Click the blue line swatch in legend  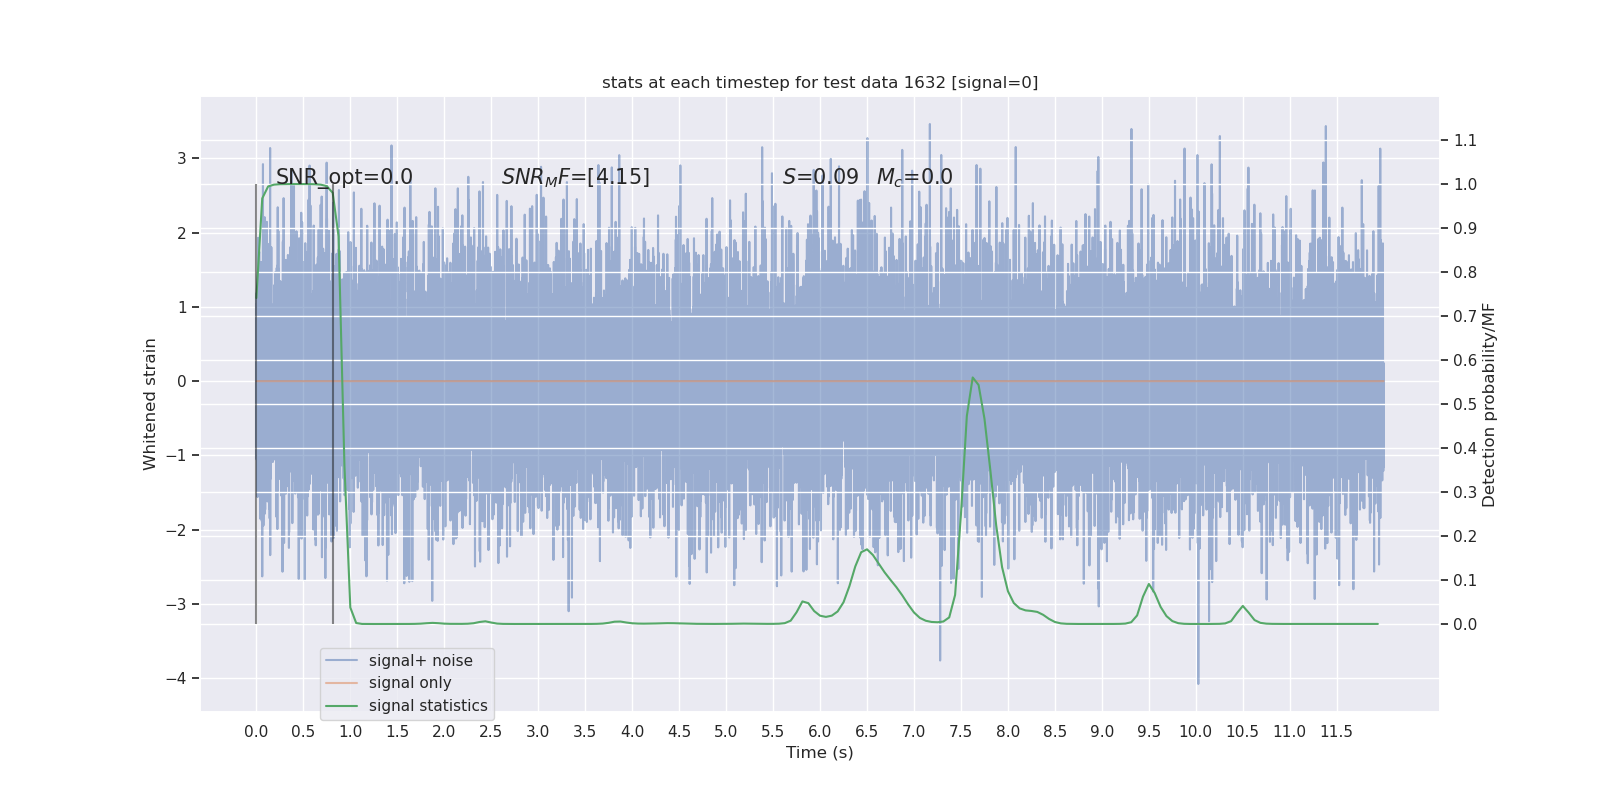341,661
